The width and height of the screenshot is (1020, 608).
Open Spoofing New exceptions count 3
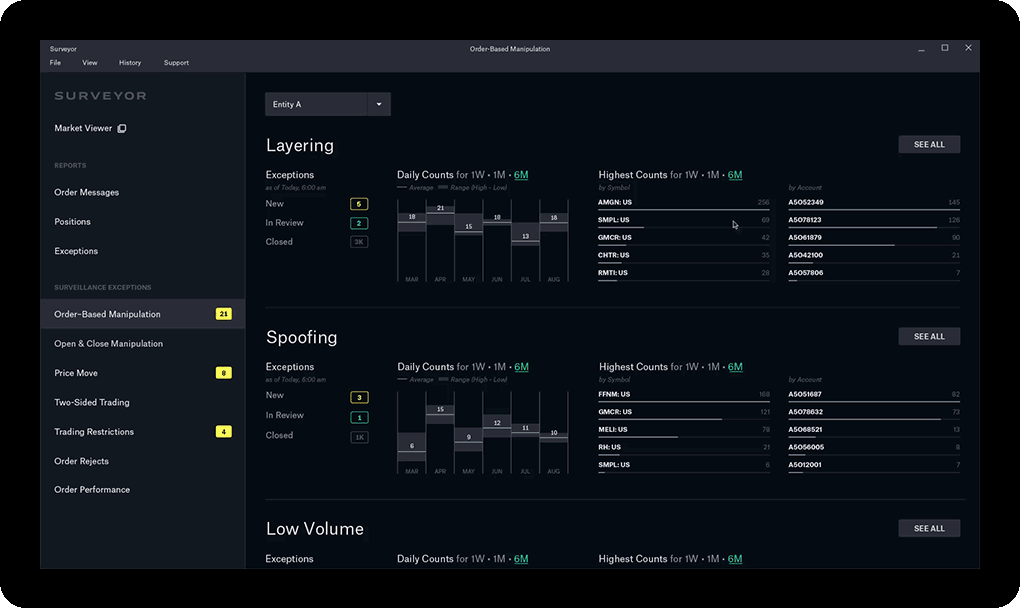[x=359, y=397]
